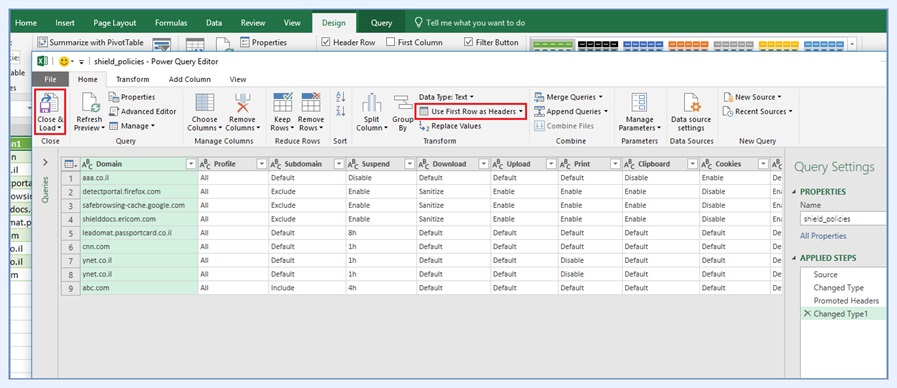897x388 pixels.
Task: Click the Tell me lightbulb search box
Action: coord(469,23)
